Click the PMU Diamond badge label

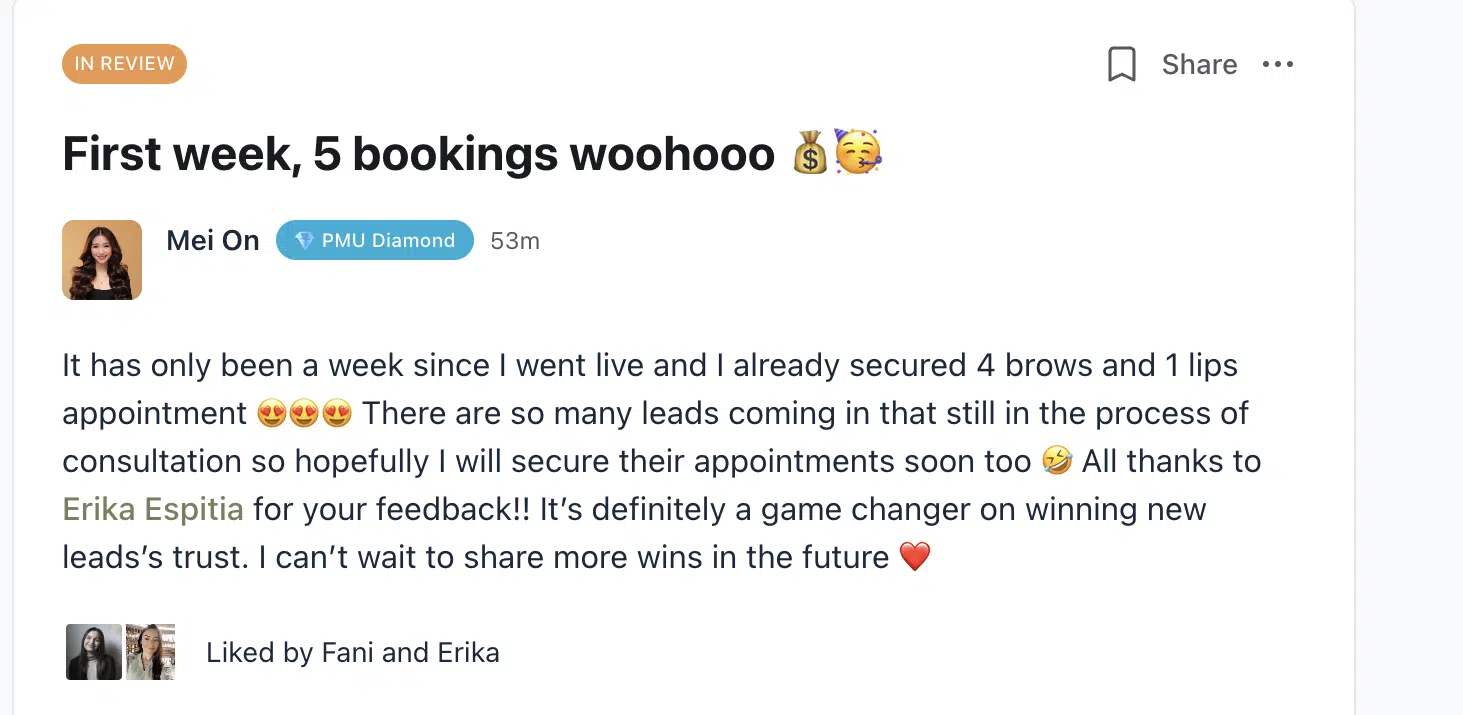[x=388, y=241]
